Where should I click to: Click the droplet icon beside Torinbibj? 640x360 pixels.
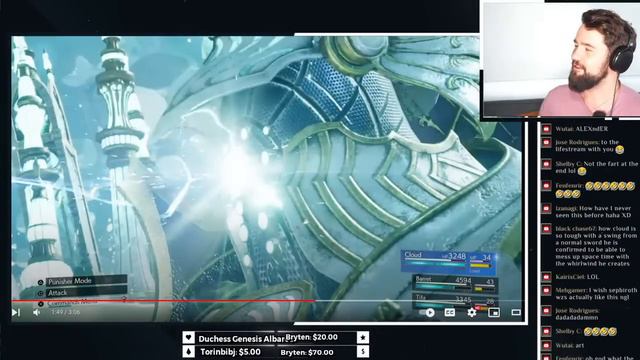point(189,351)
